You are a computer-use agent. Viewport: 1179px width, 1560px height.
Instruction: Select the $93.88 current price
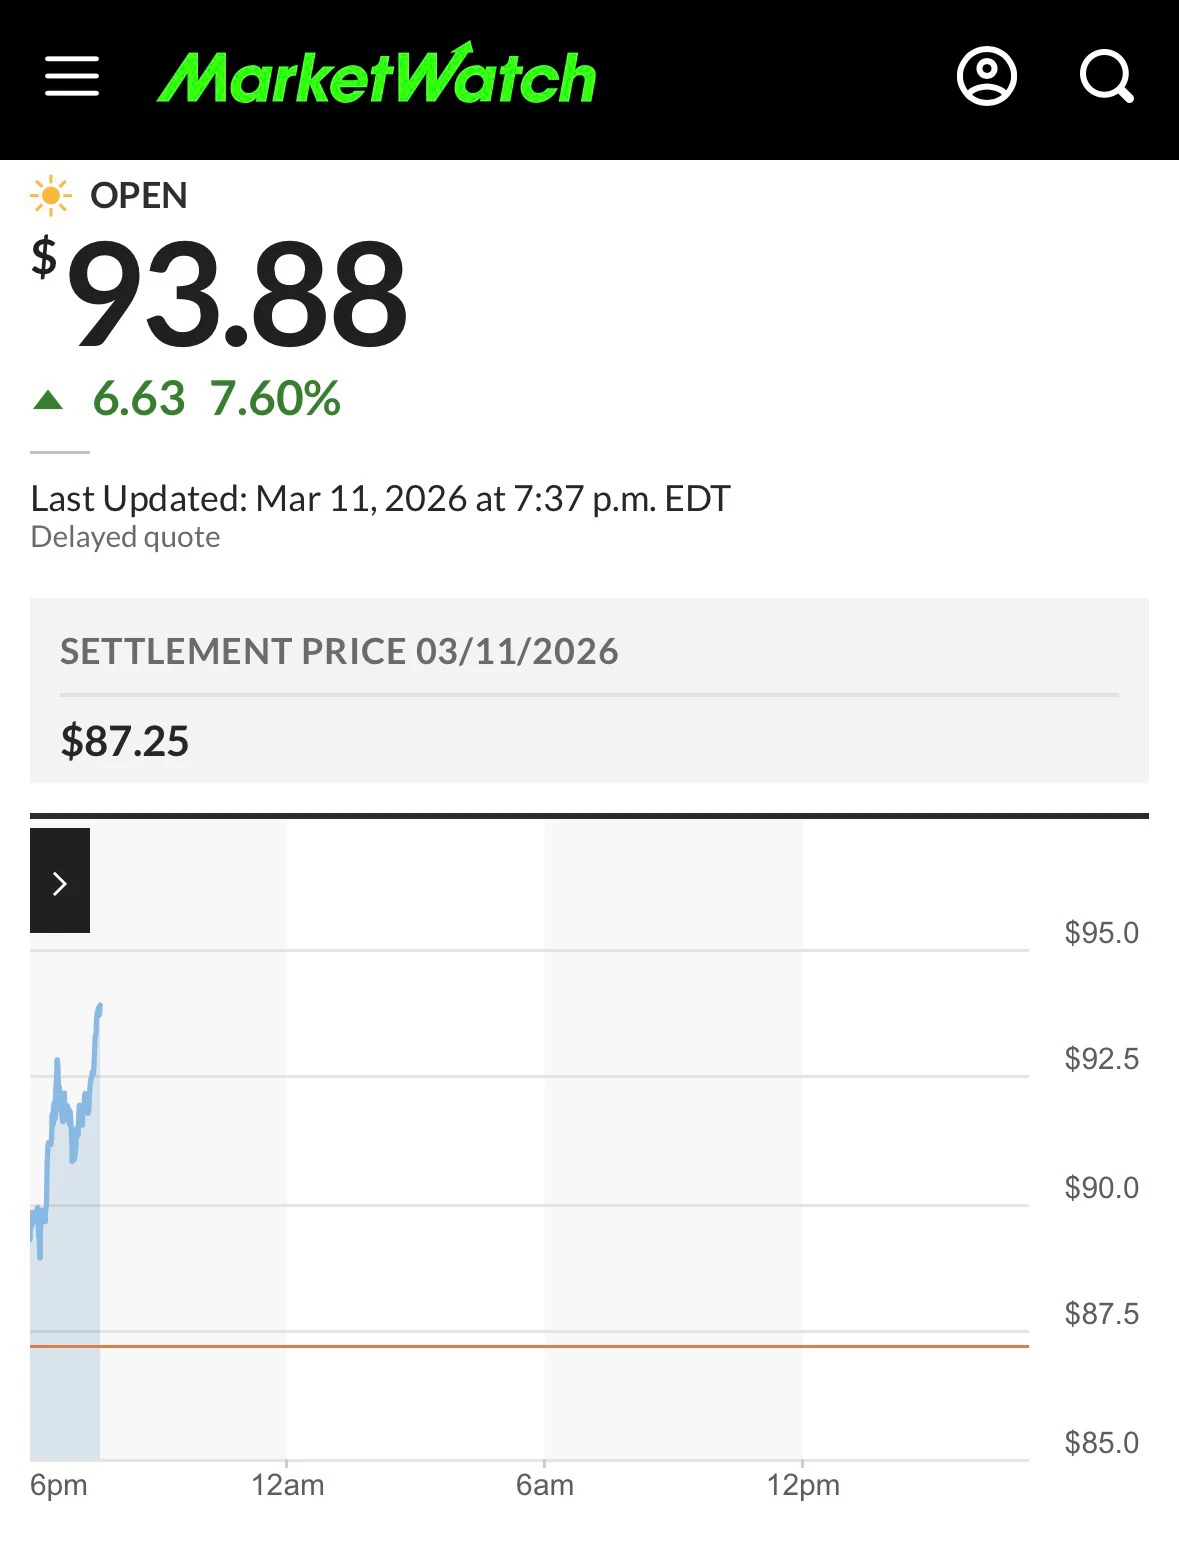237,296
